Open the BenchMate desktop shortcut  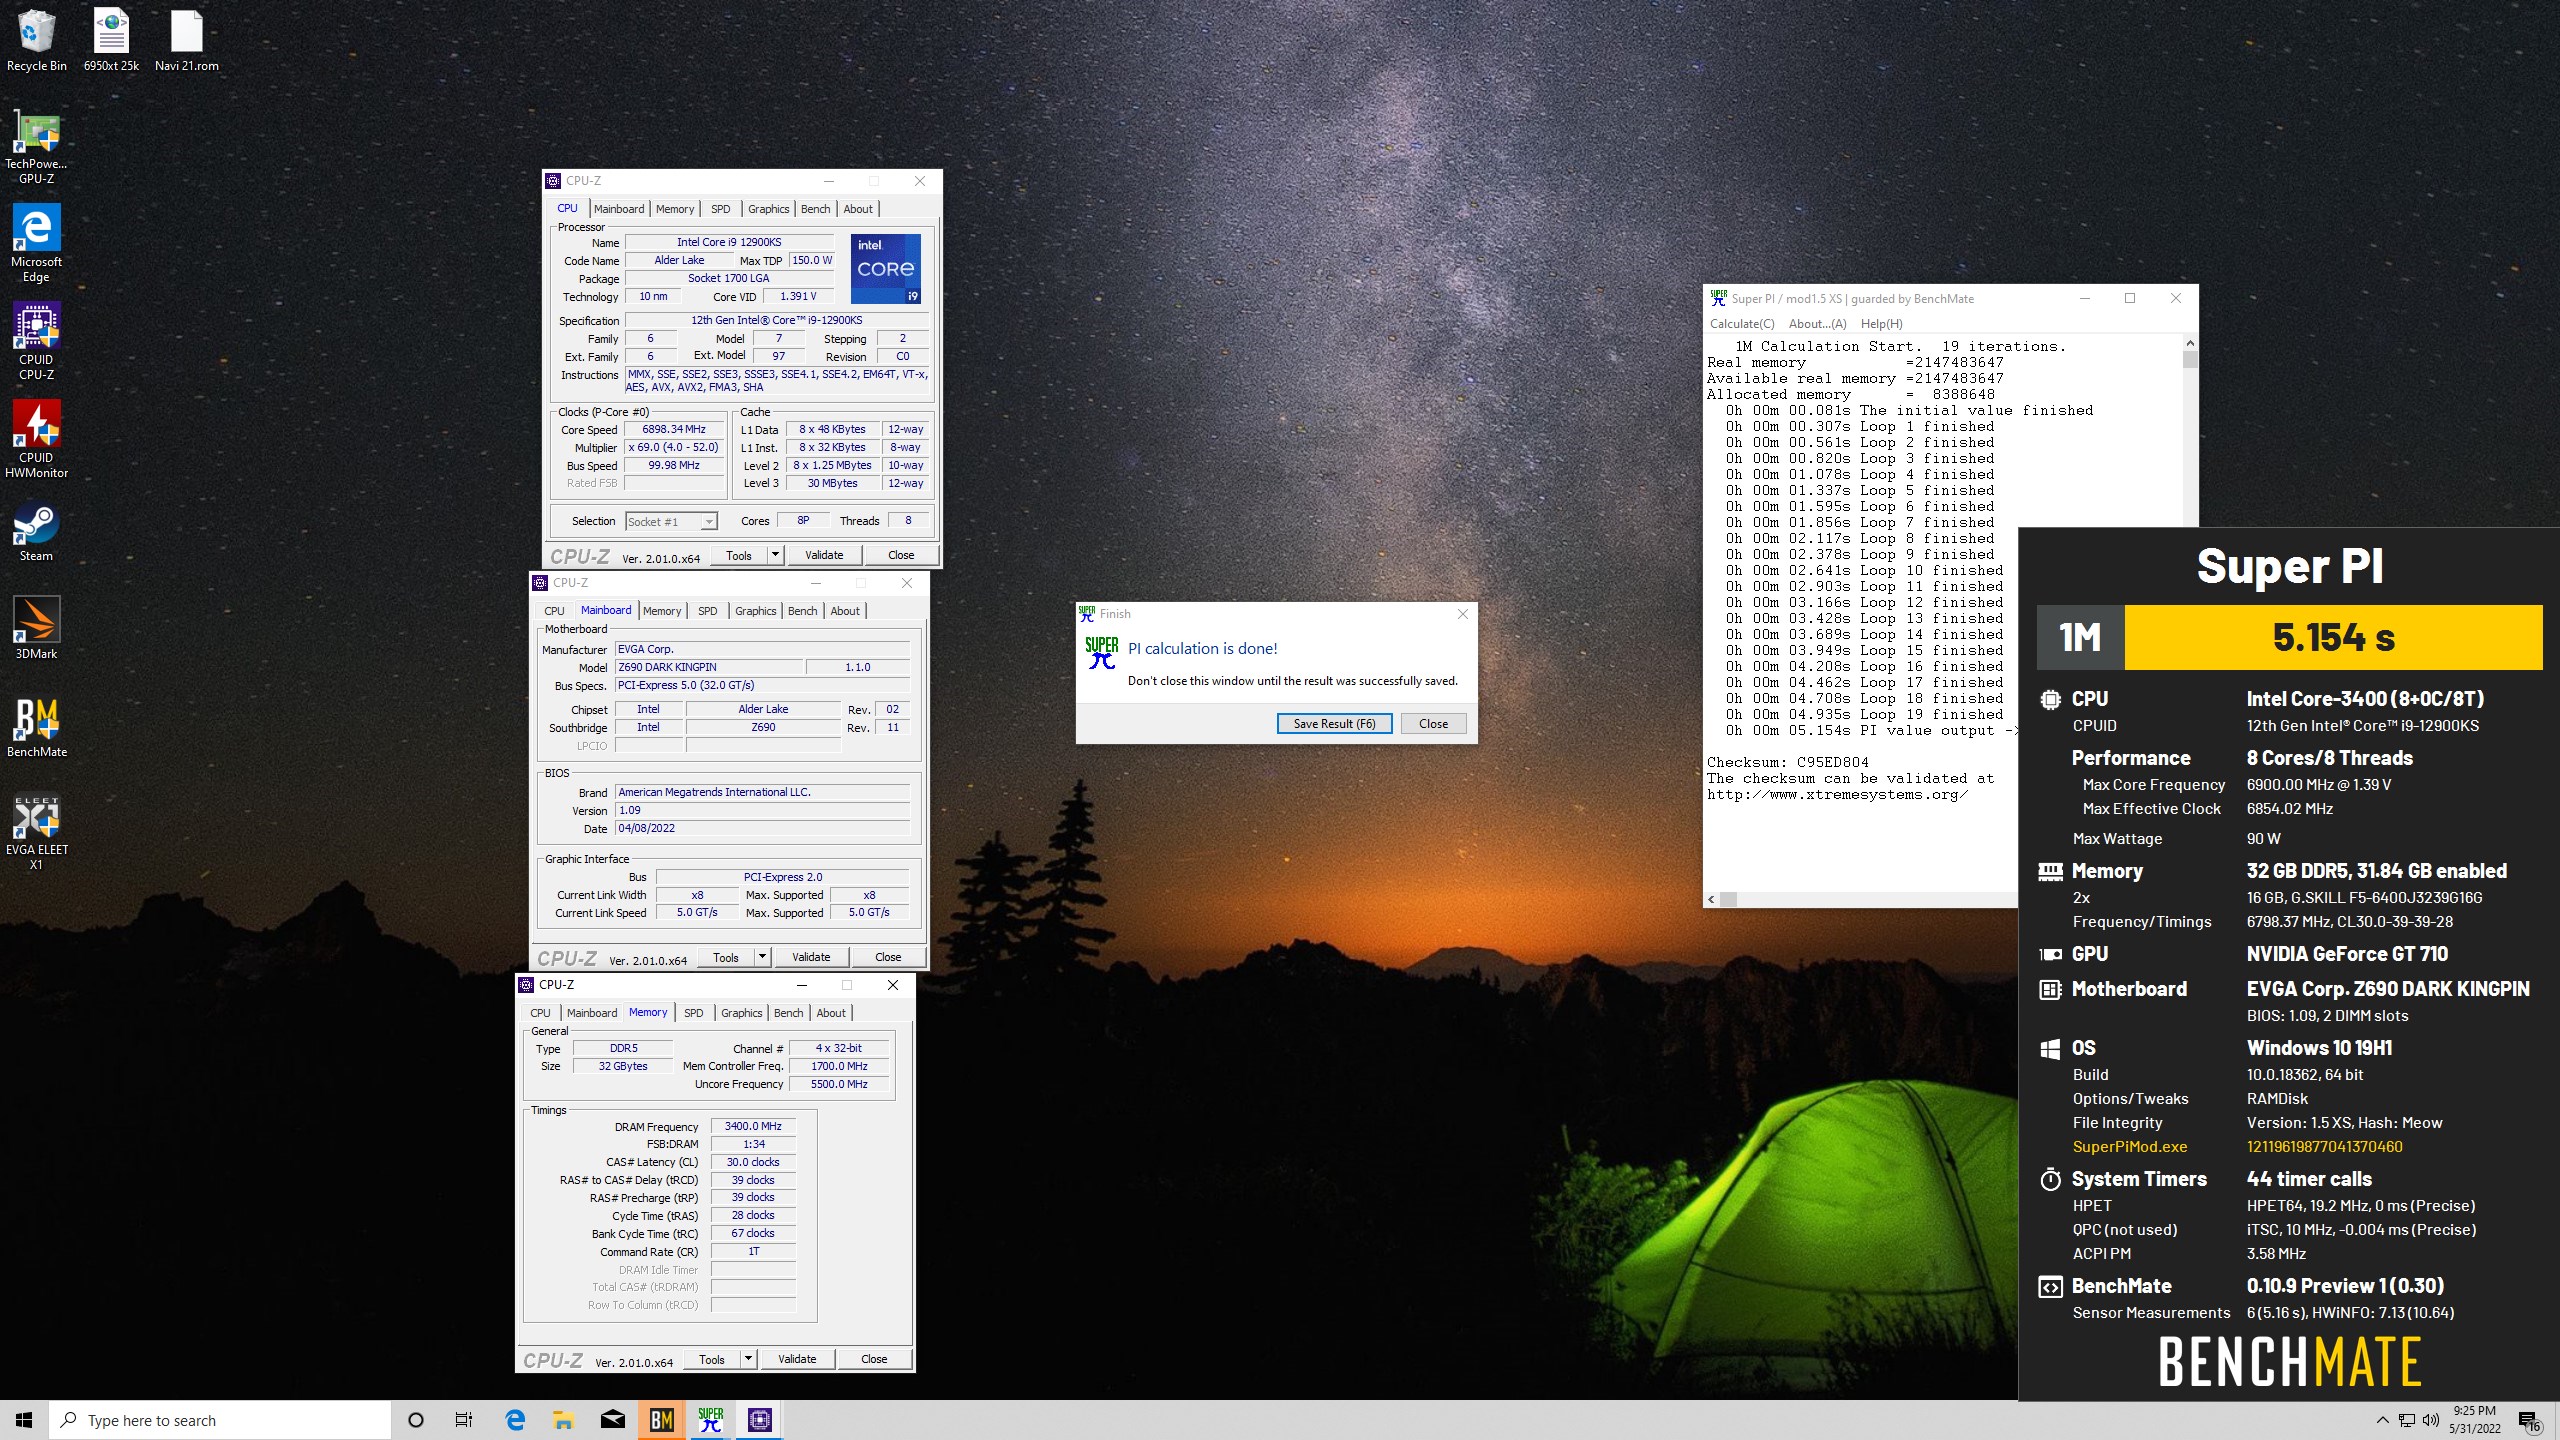coord(36,727)
